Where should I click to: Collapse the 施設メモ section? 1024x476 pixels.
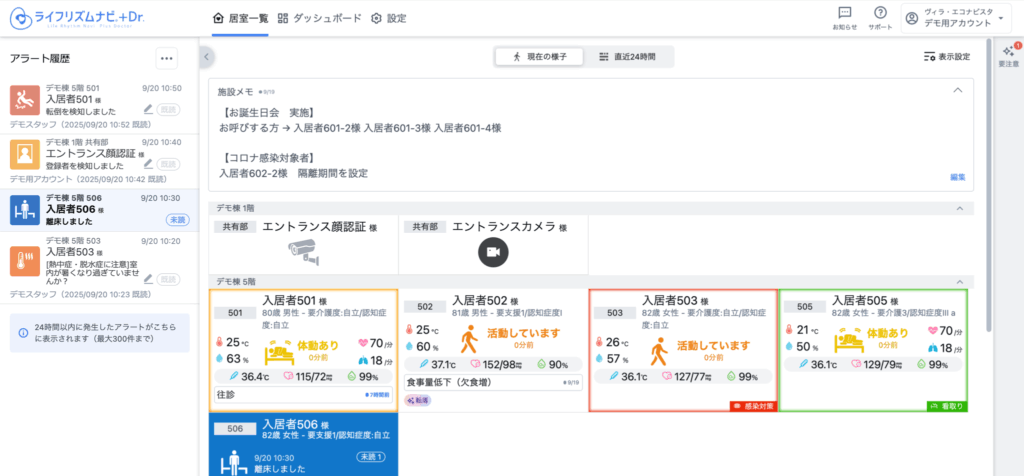pyautogui.click(x=957, y=90)
